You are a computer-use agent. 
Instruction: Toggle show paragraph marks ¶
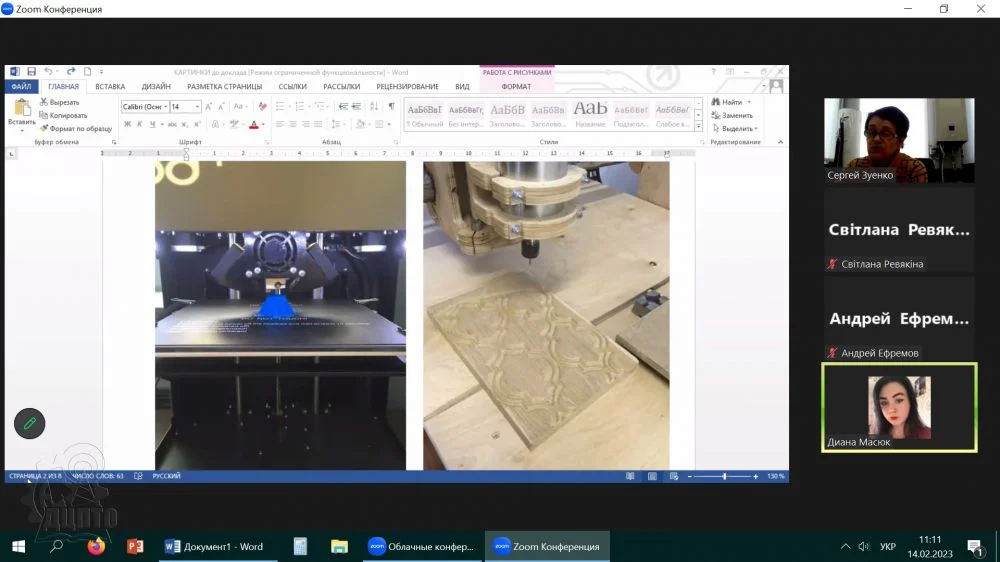click(391, 107)
